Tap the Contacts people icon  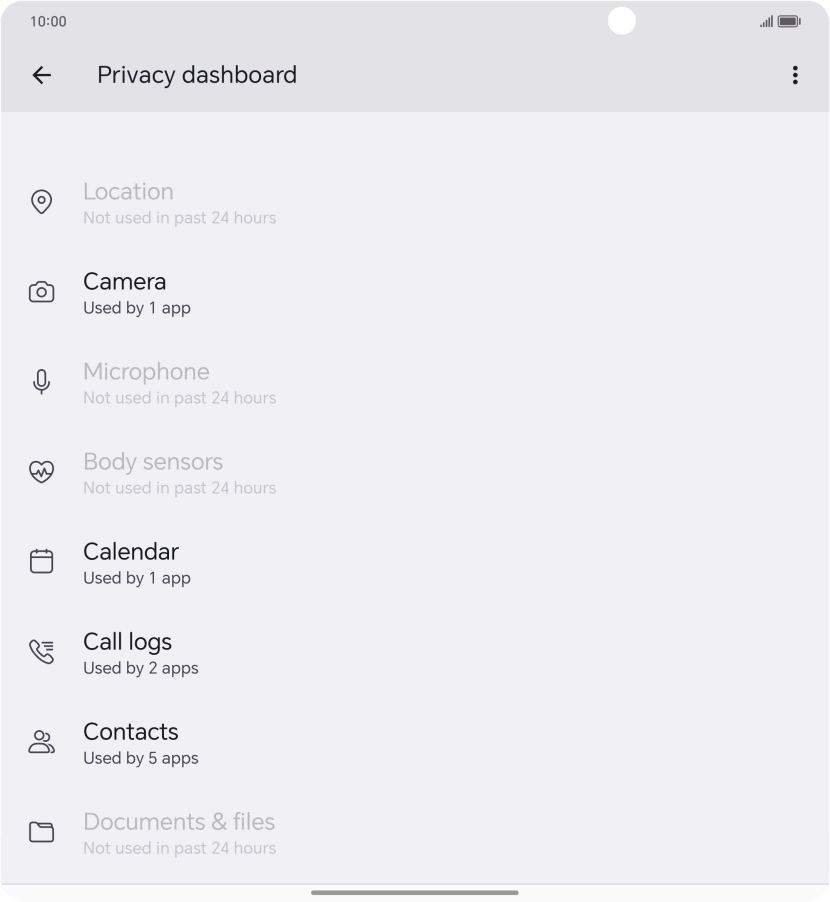(41, 742)
